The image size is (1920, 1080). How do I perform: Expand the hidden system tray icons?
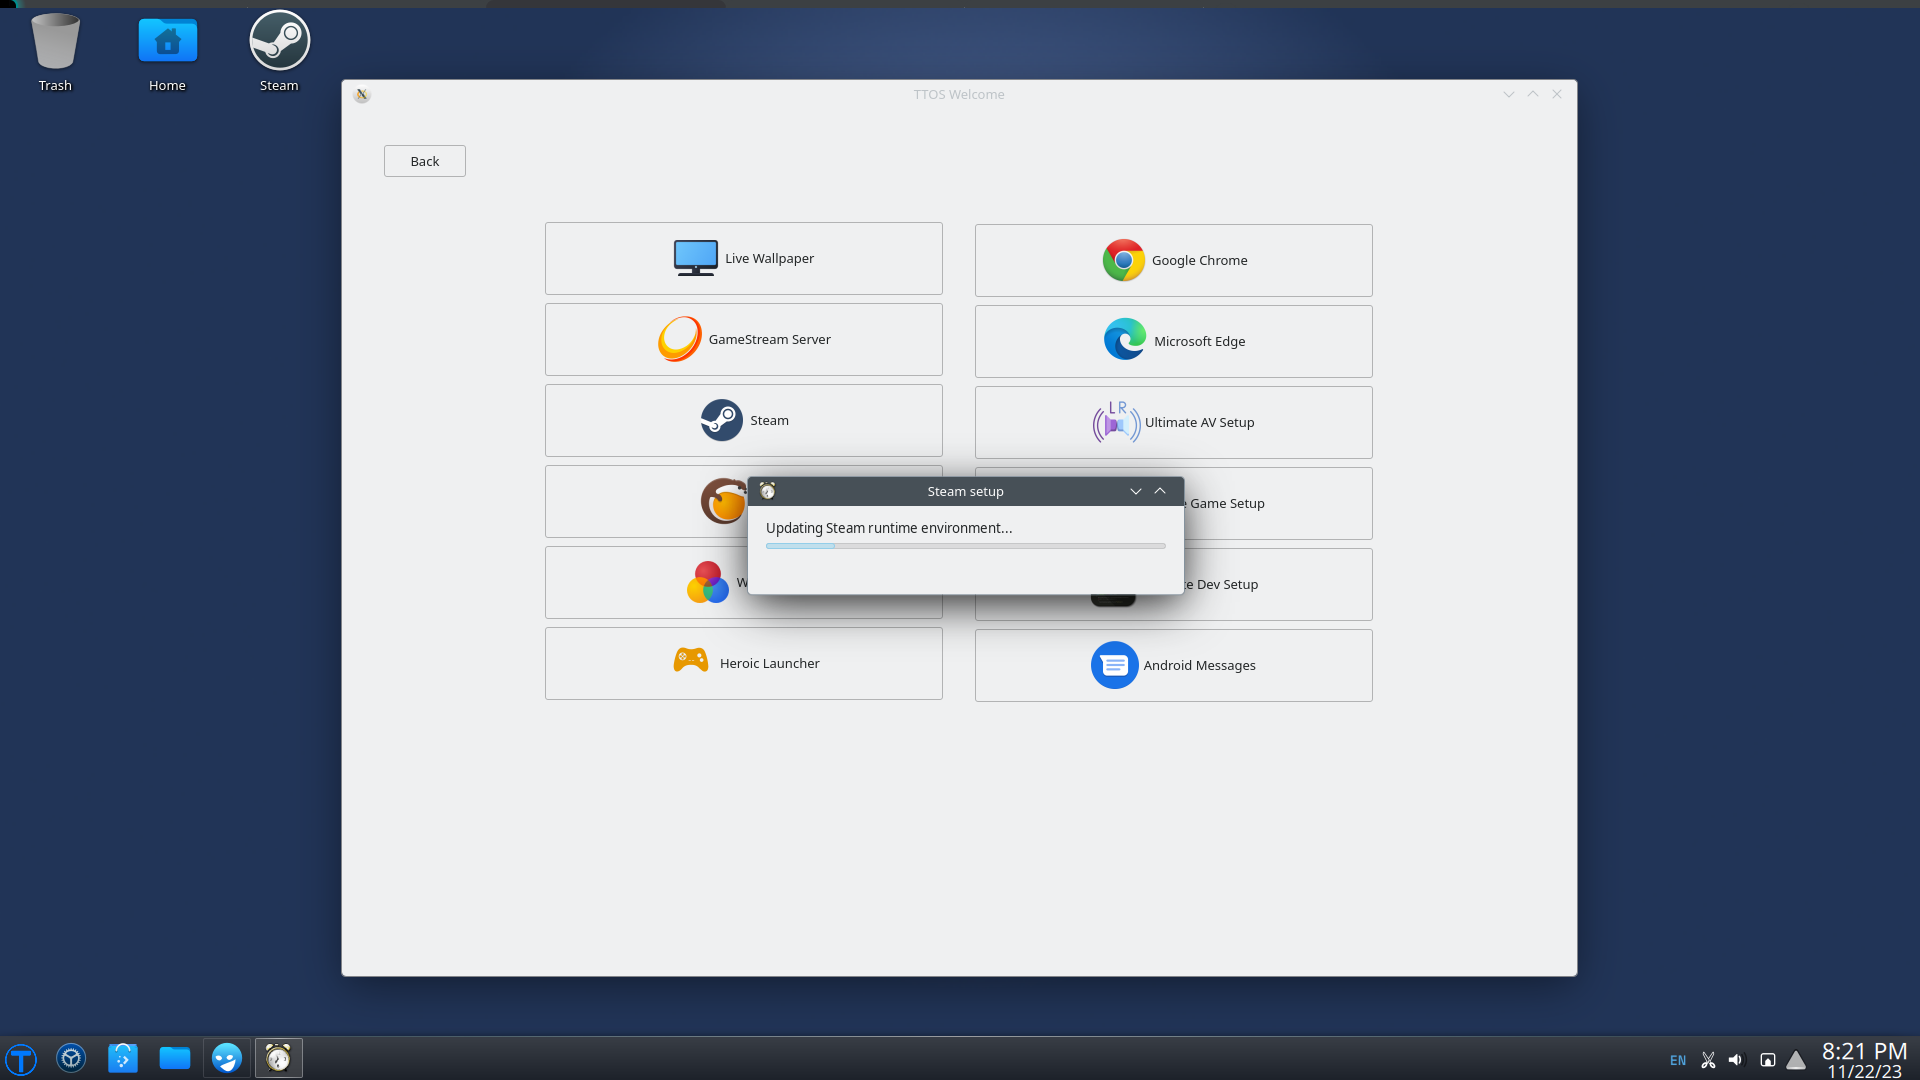(x=1796, y=1060)
